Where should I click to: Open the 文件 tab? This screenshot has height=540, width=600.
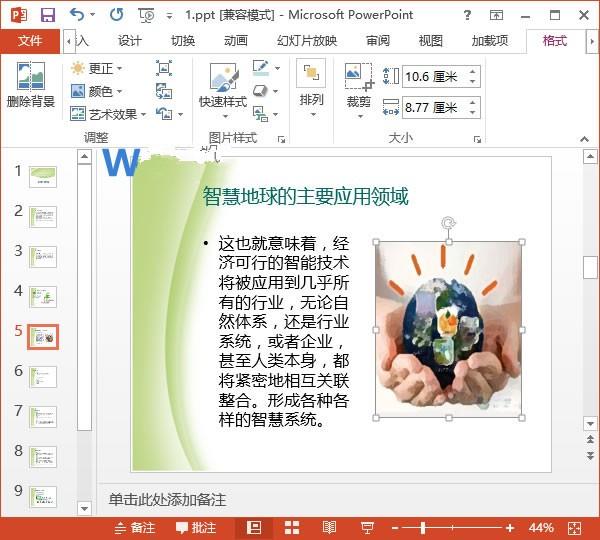point(30,41)
